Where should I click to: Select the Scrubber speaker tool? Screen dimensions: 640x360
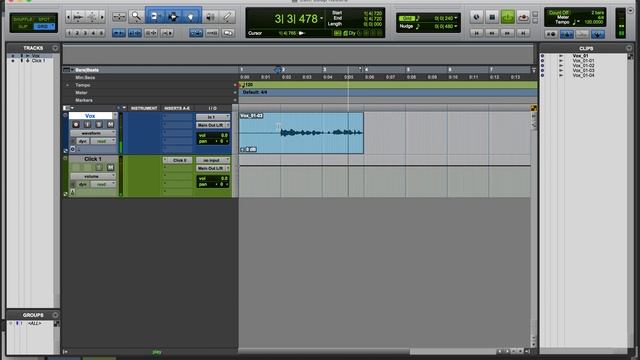tap(210, 17)
